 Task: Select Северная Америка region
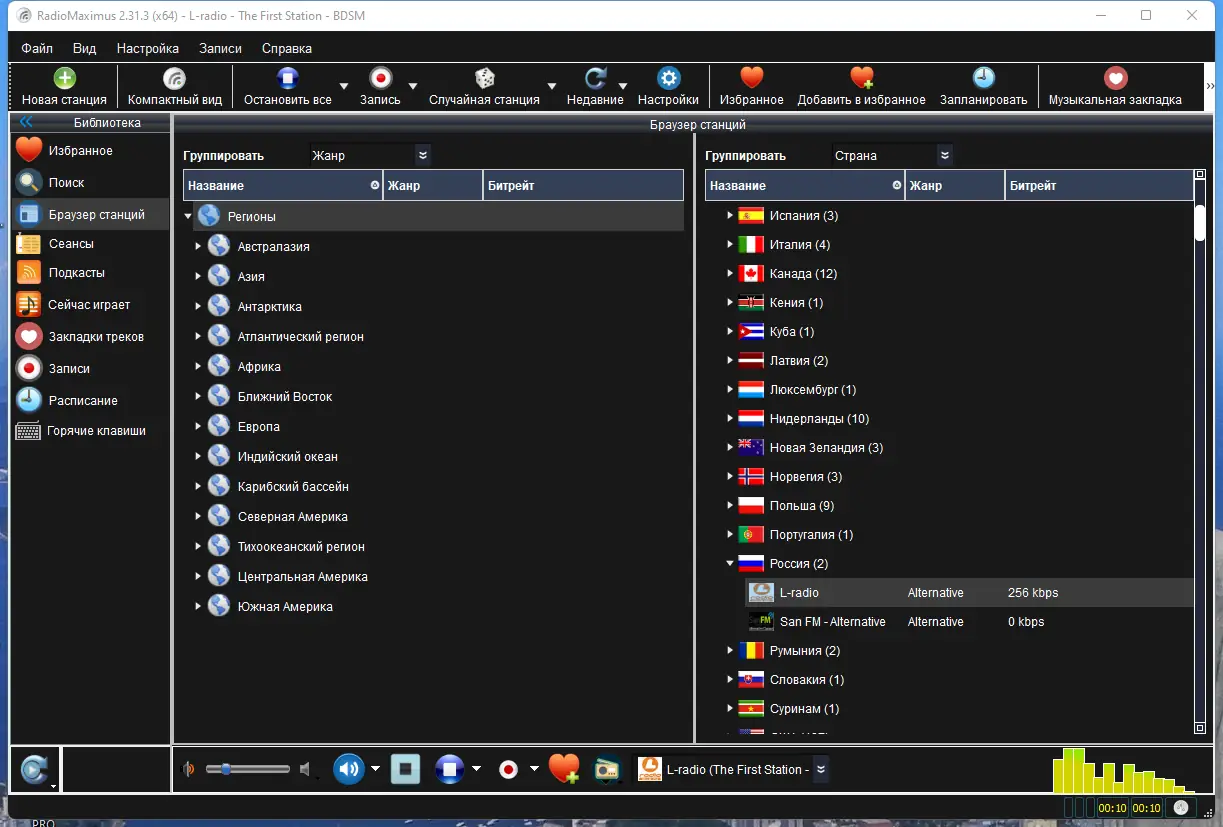[293, 517]
